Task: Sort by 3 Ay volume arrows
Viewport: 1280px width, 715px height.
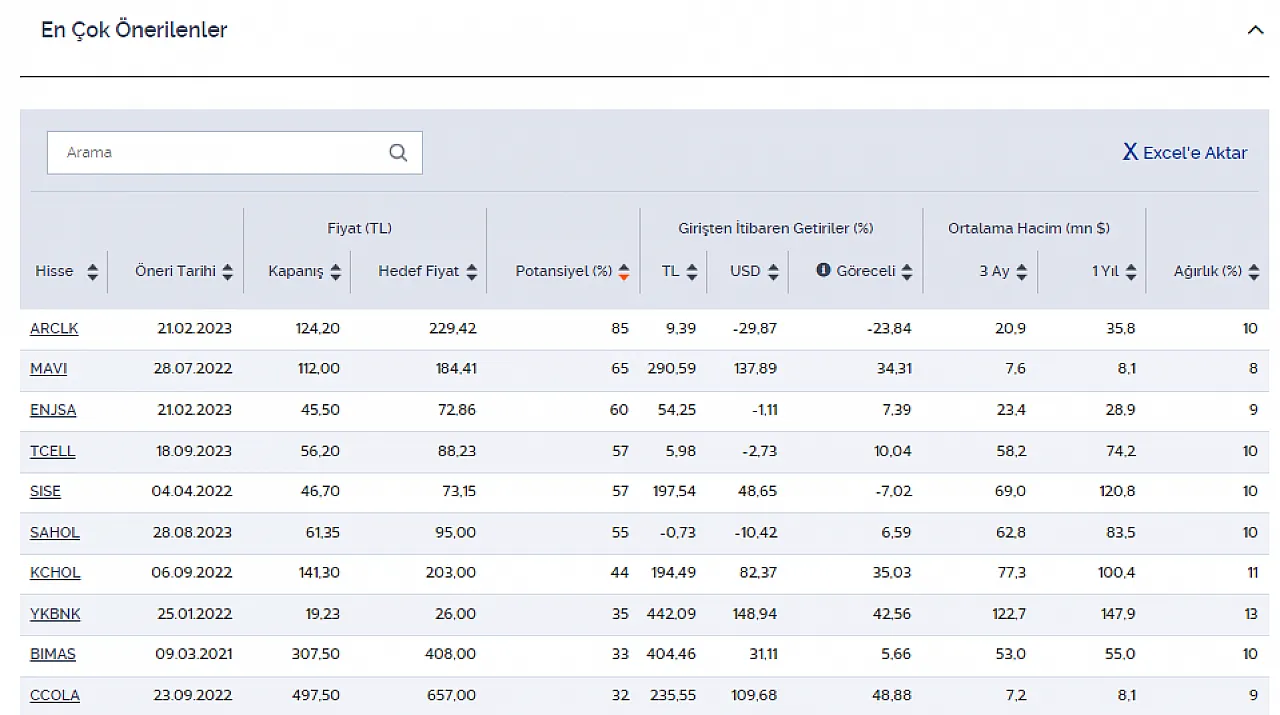Action: pyautogui.click(x=1021, y=271)
